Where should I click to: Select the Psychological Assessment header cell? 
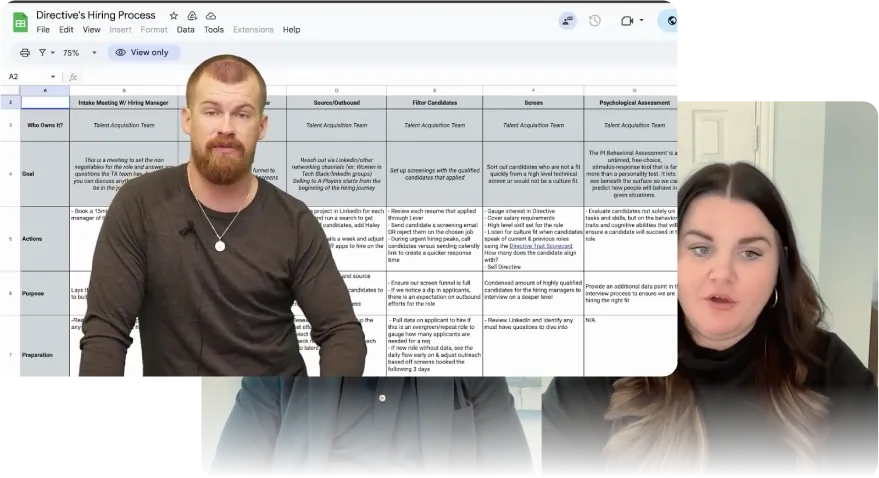(x=631, y=103)
